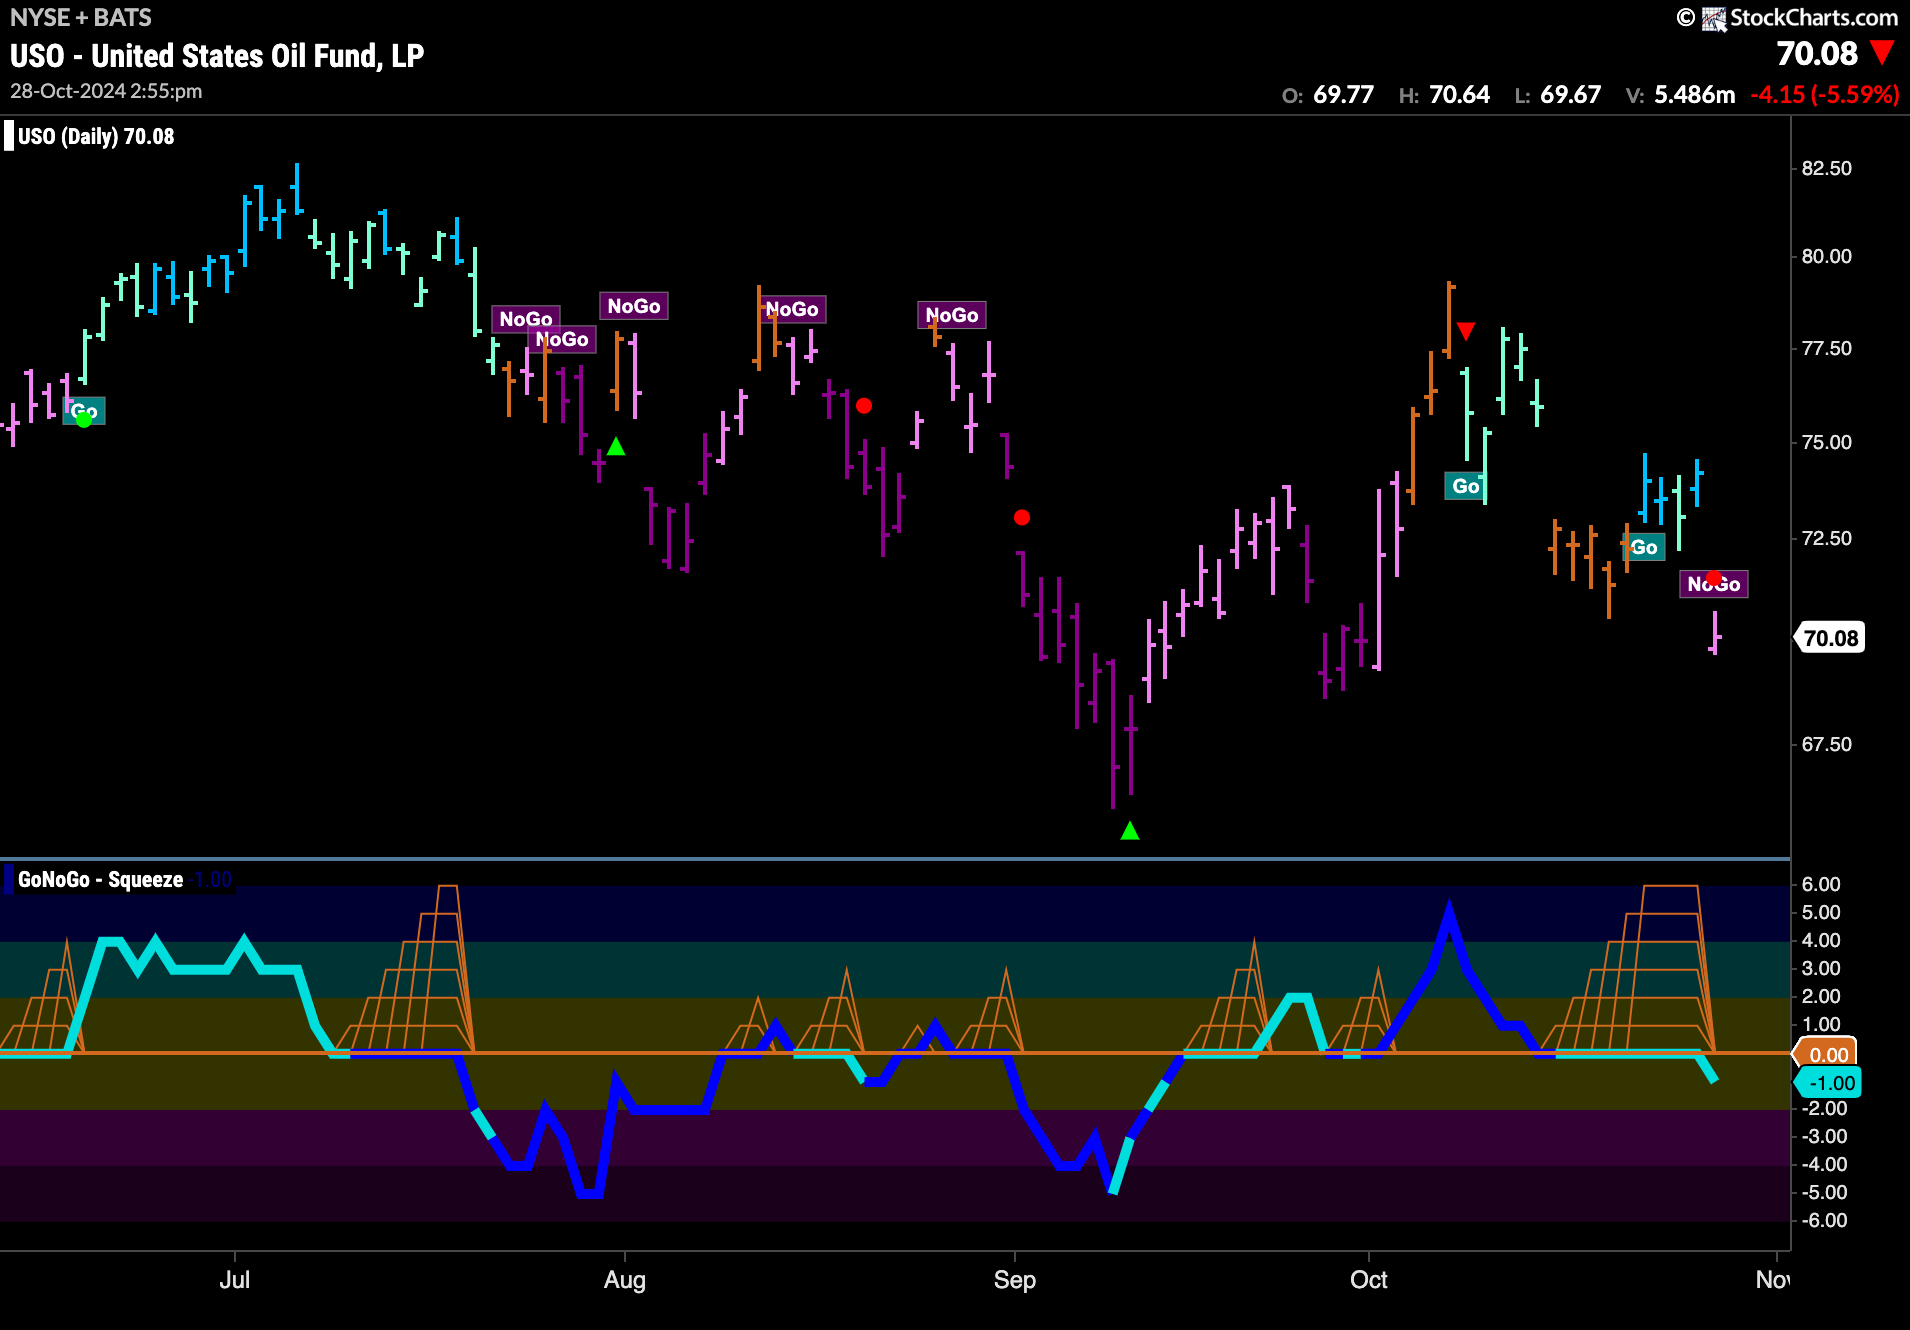Viewport: 1910px width, 1330px height.
Task: Click the red dot in early September
Action: click(1021, 517)
